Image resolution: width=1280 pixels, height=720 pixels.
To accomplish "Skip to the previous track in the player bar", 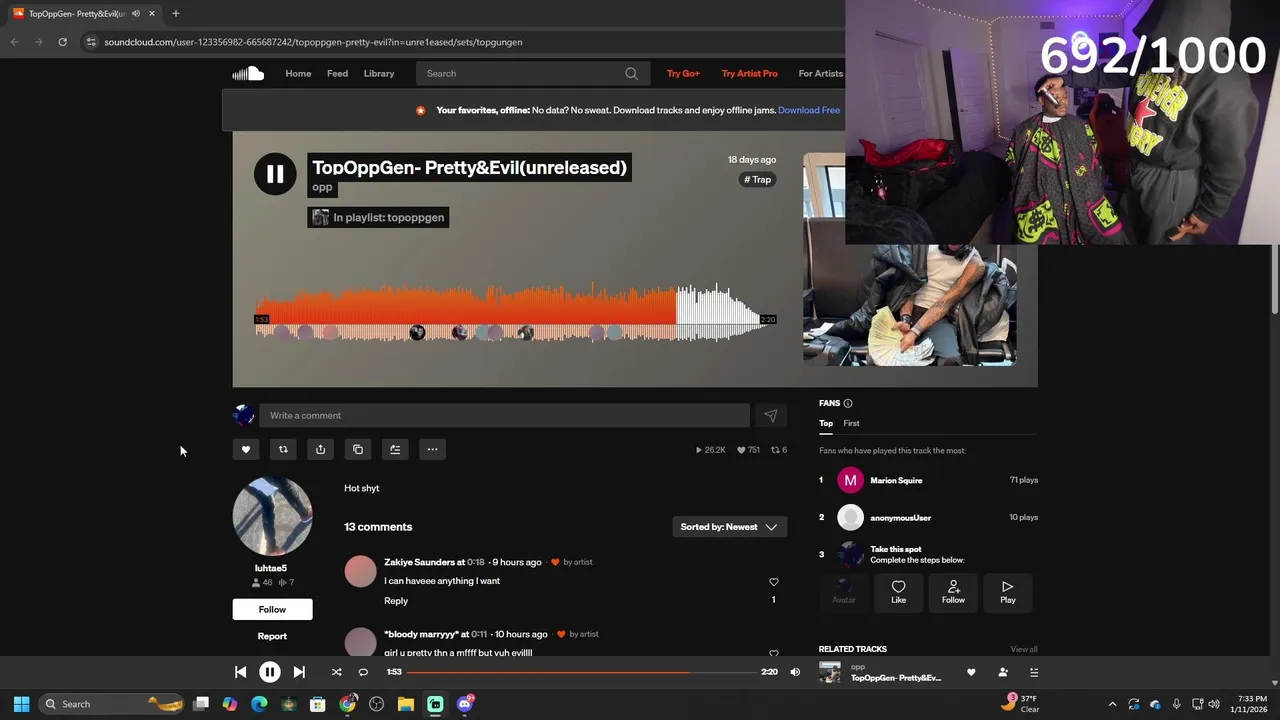I will [x=240, y=672].
